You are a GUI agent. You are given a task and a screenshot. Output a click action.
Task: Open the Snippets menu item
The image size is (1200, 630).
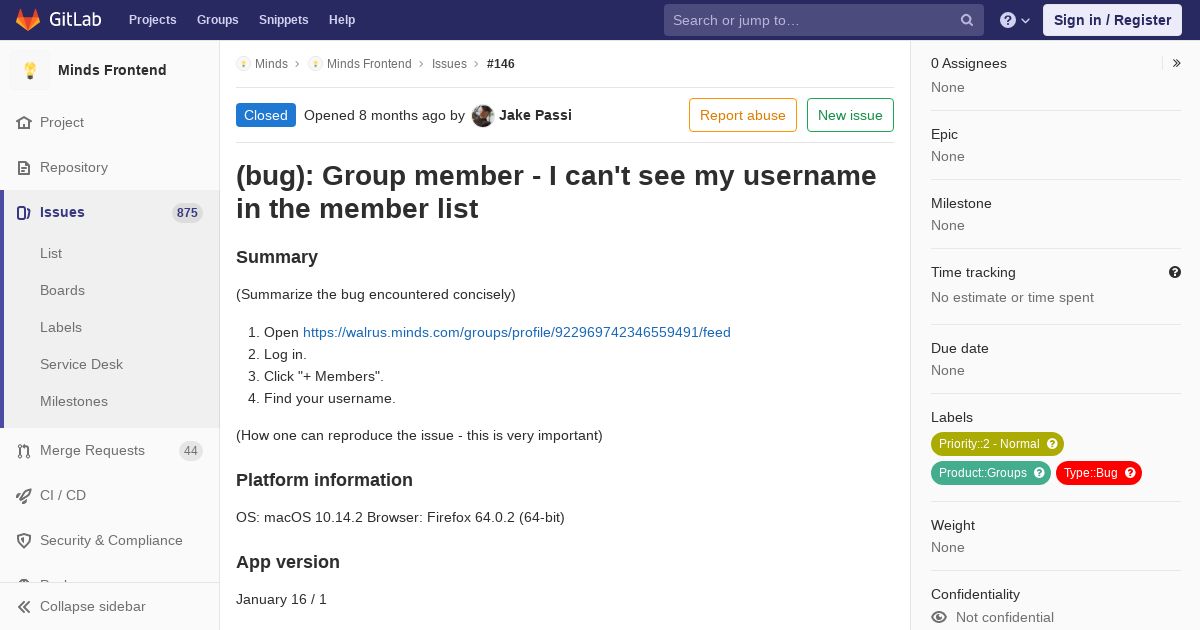click(284, 20)
